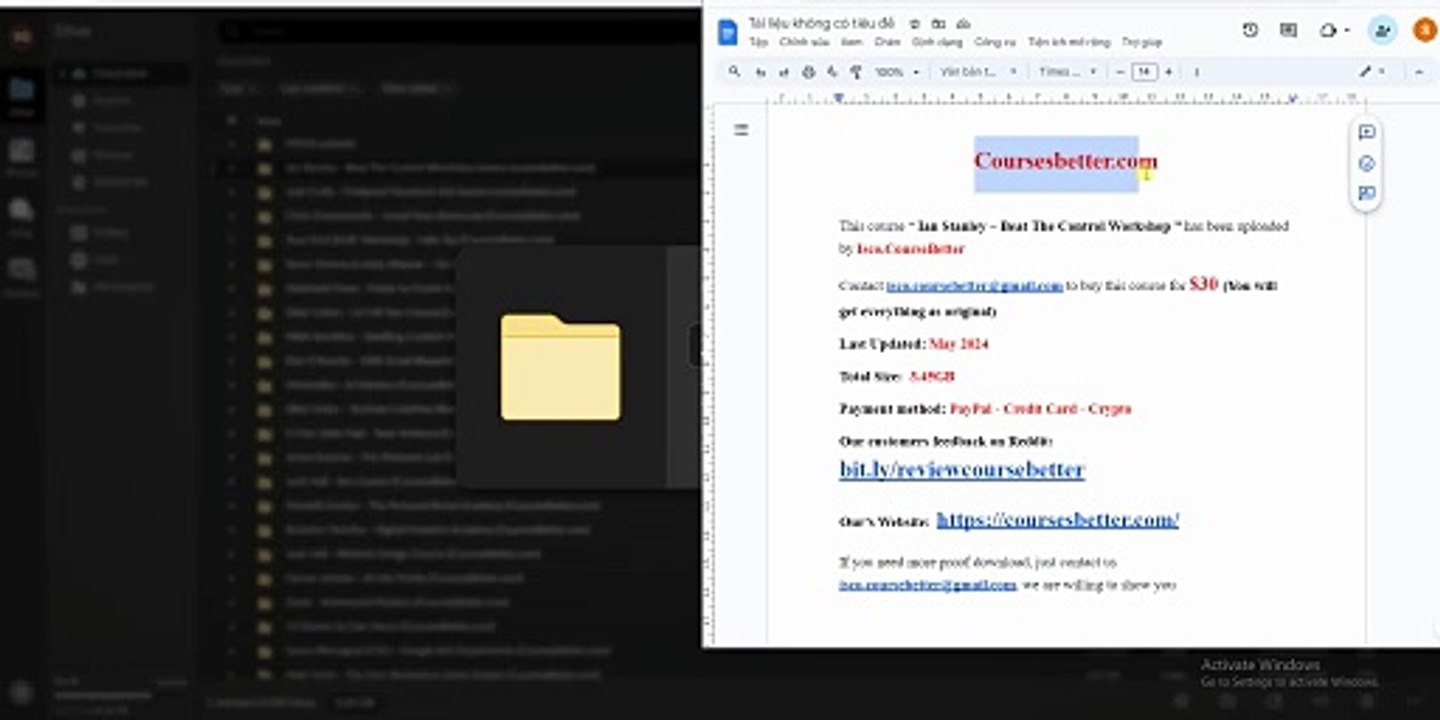
Task: Open the 100% zoom dropdown
Action: tap(897, 72)
